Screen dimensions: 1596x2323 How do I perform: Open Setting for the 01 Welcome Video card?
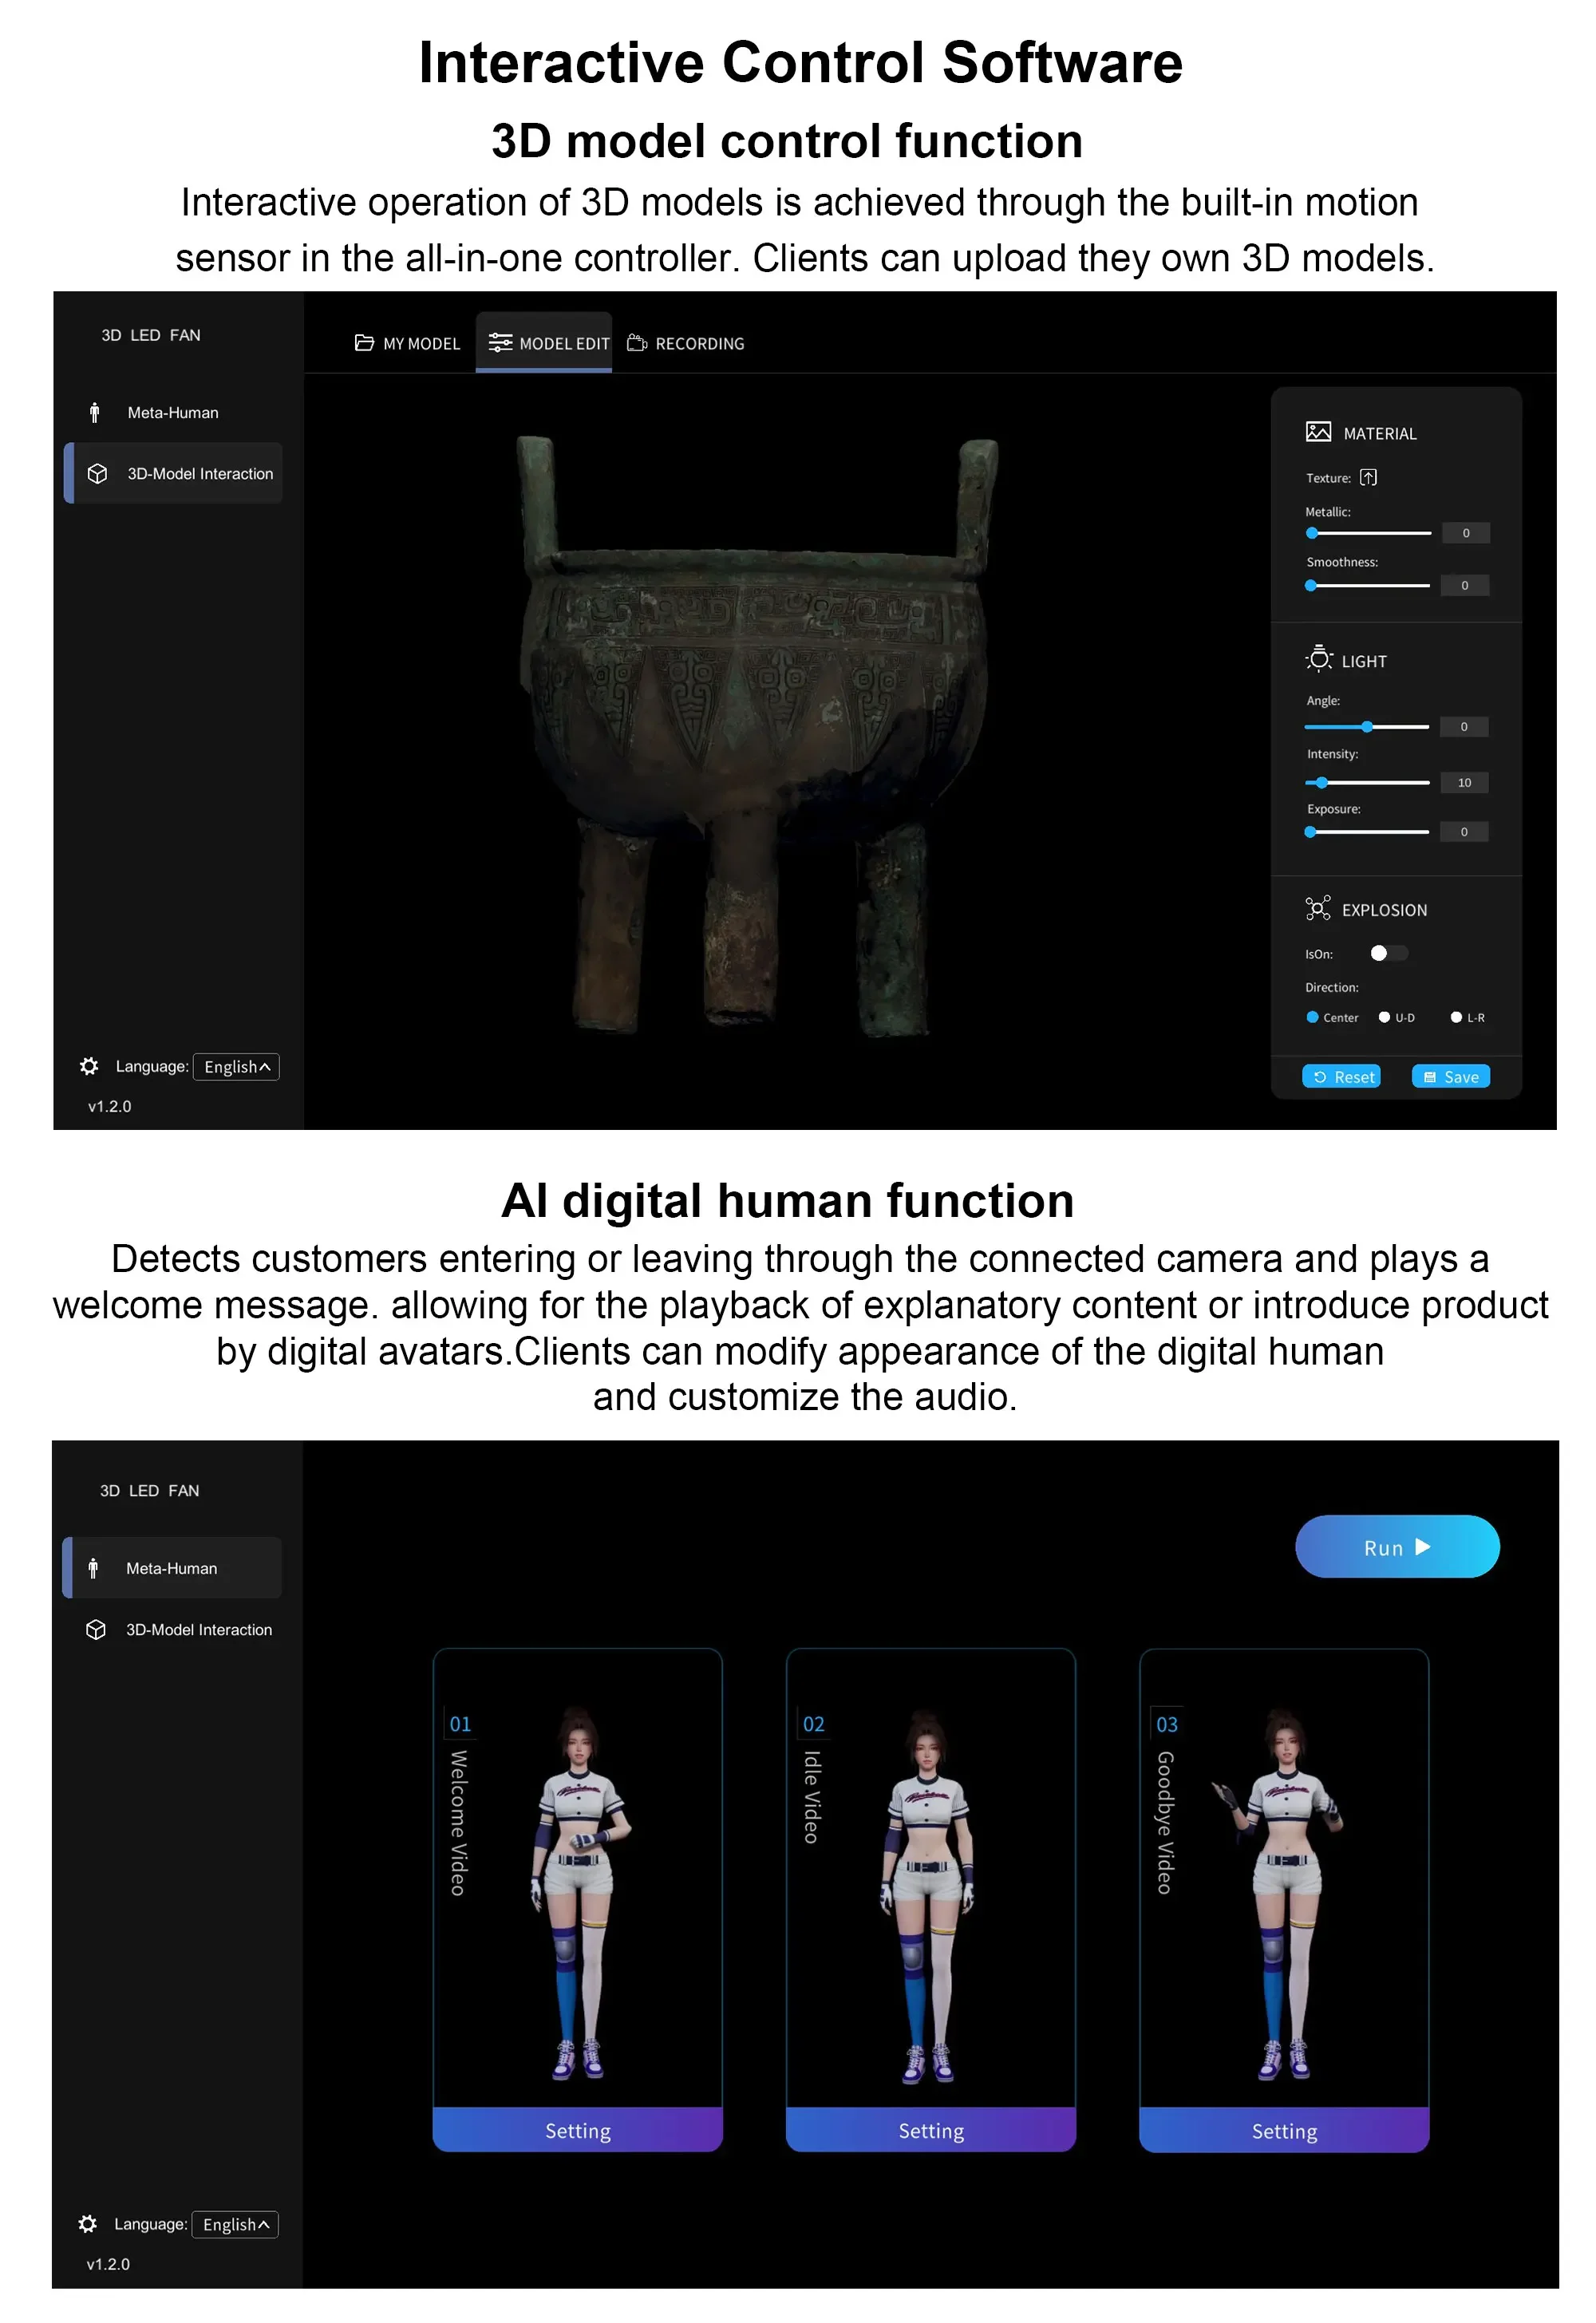pyautogui.click(x=578, y=2130)
